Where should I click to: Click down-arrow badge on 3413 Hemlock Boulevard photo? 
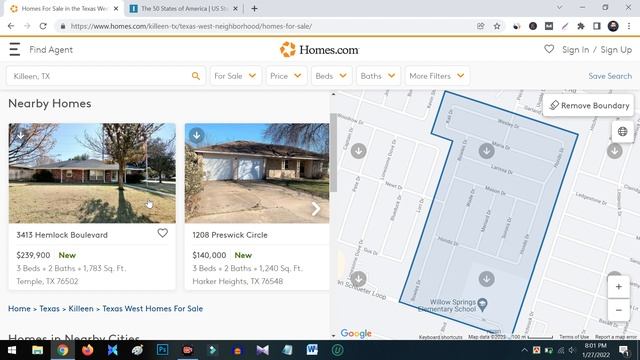pyautogui.click(x=20, y=135)
